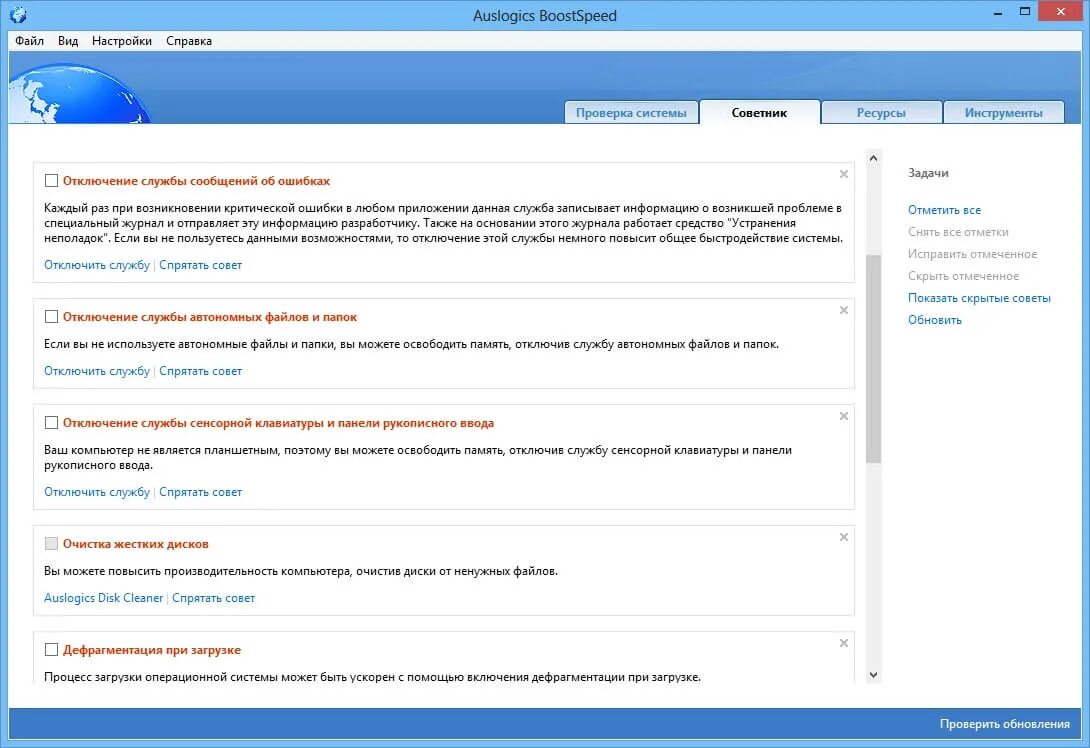Click the сенсорной клавиатуры tip heading
Image resolution: width=1090 pixels, height=748 pixels.
(x=278, y=423)
